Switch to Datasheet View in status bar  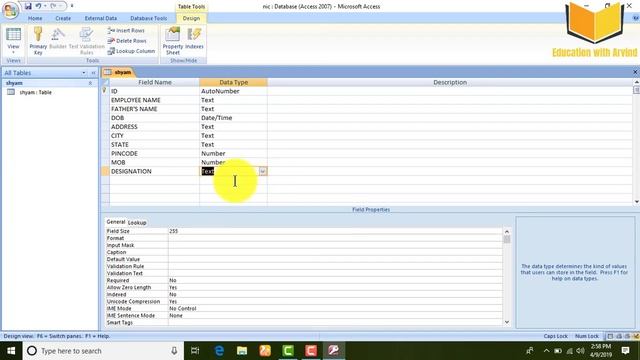(610, 336)
